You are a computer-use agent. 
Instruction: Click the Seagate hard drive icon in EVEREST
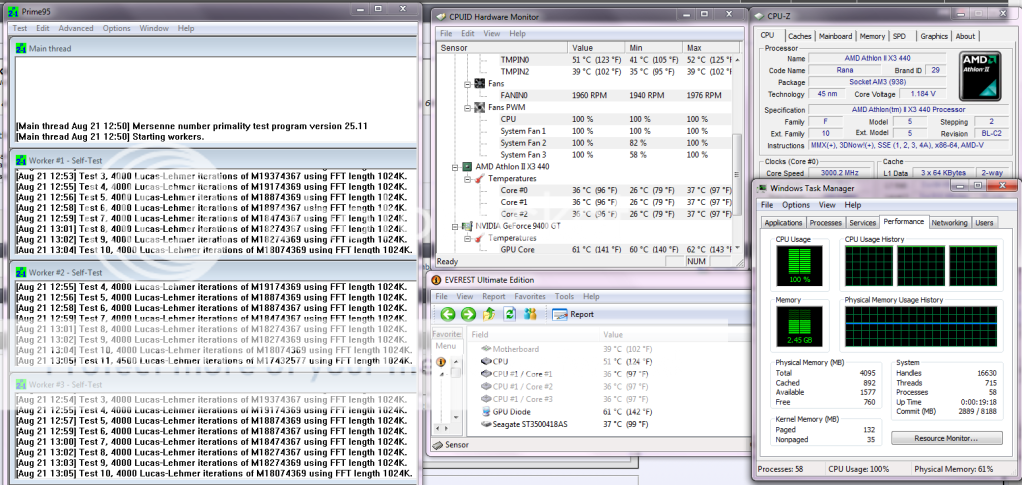[x=486, y=424]
